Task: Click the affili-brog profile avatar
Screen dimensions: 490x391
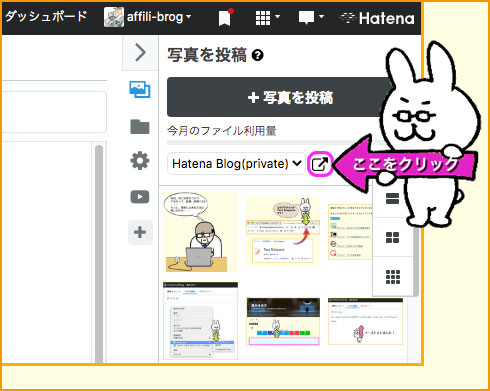Action: pos(114,17)
